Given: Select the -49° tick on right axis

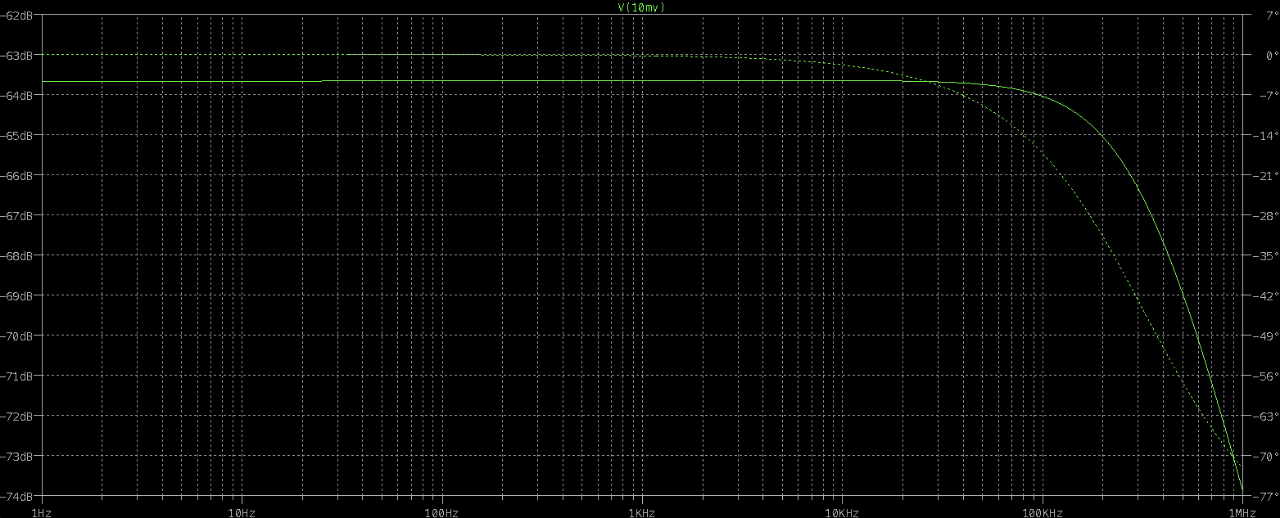Looking at the screenshot, I should 1264,336.
